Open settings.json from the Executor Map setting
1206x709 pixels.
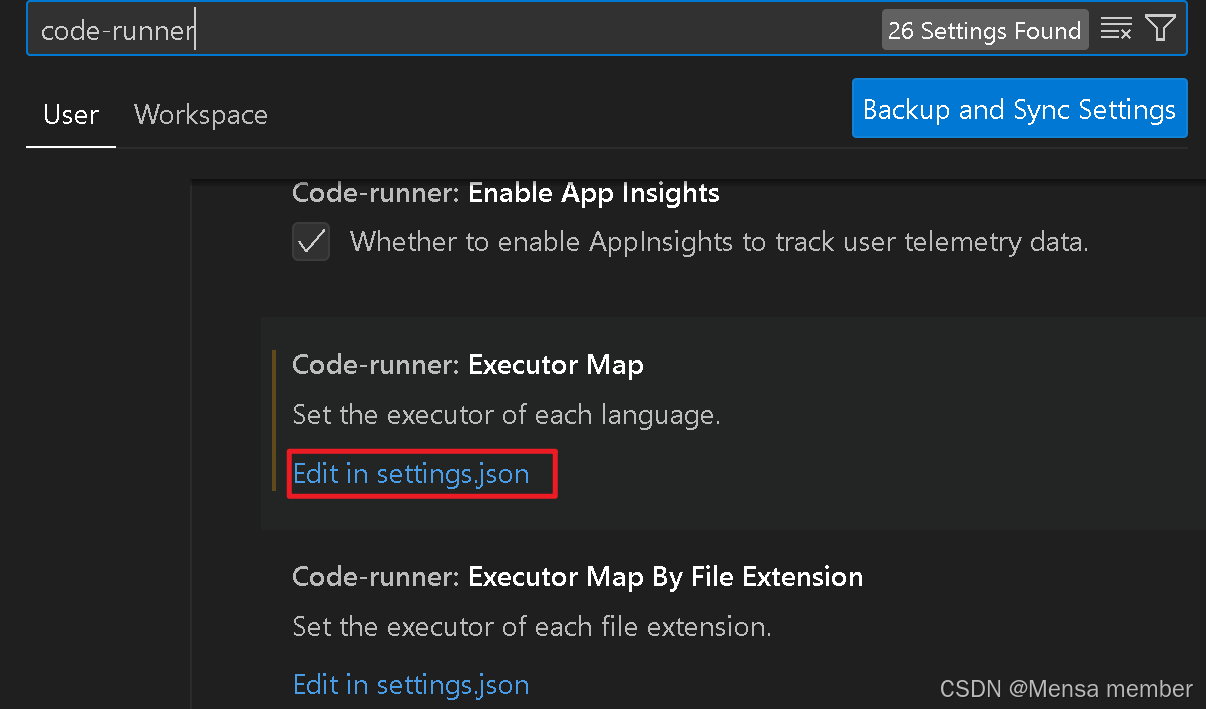411,473
